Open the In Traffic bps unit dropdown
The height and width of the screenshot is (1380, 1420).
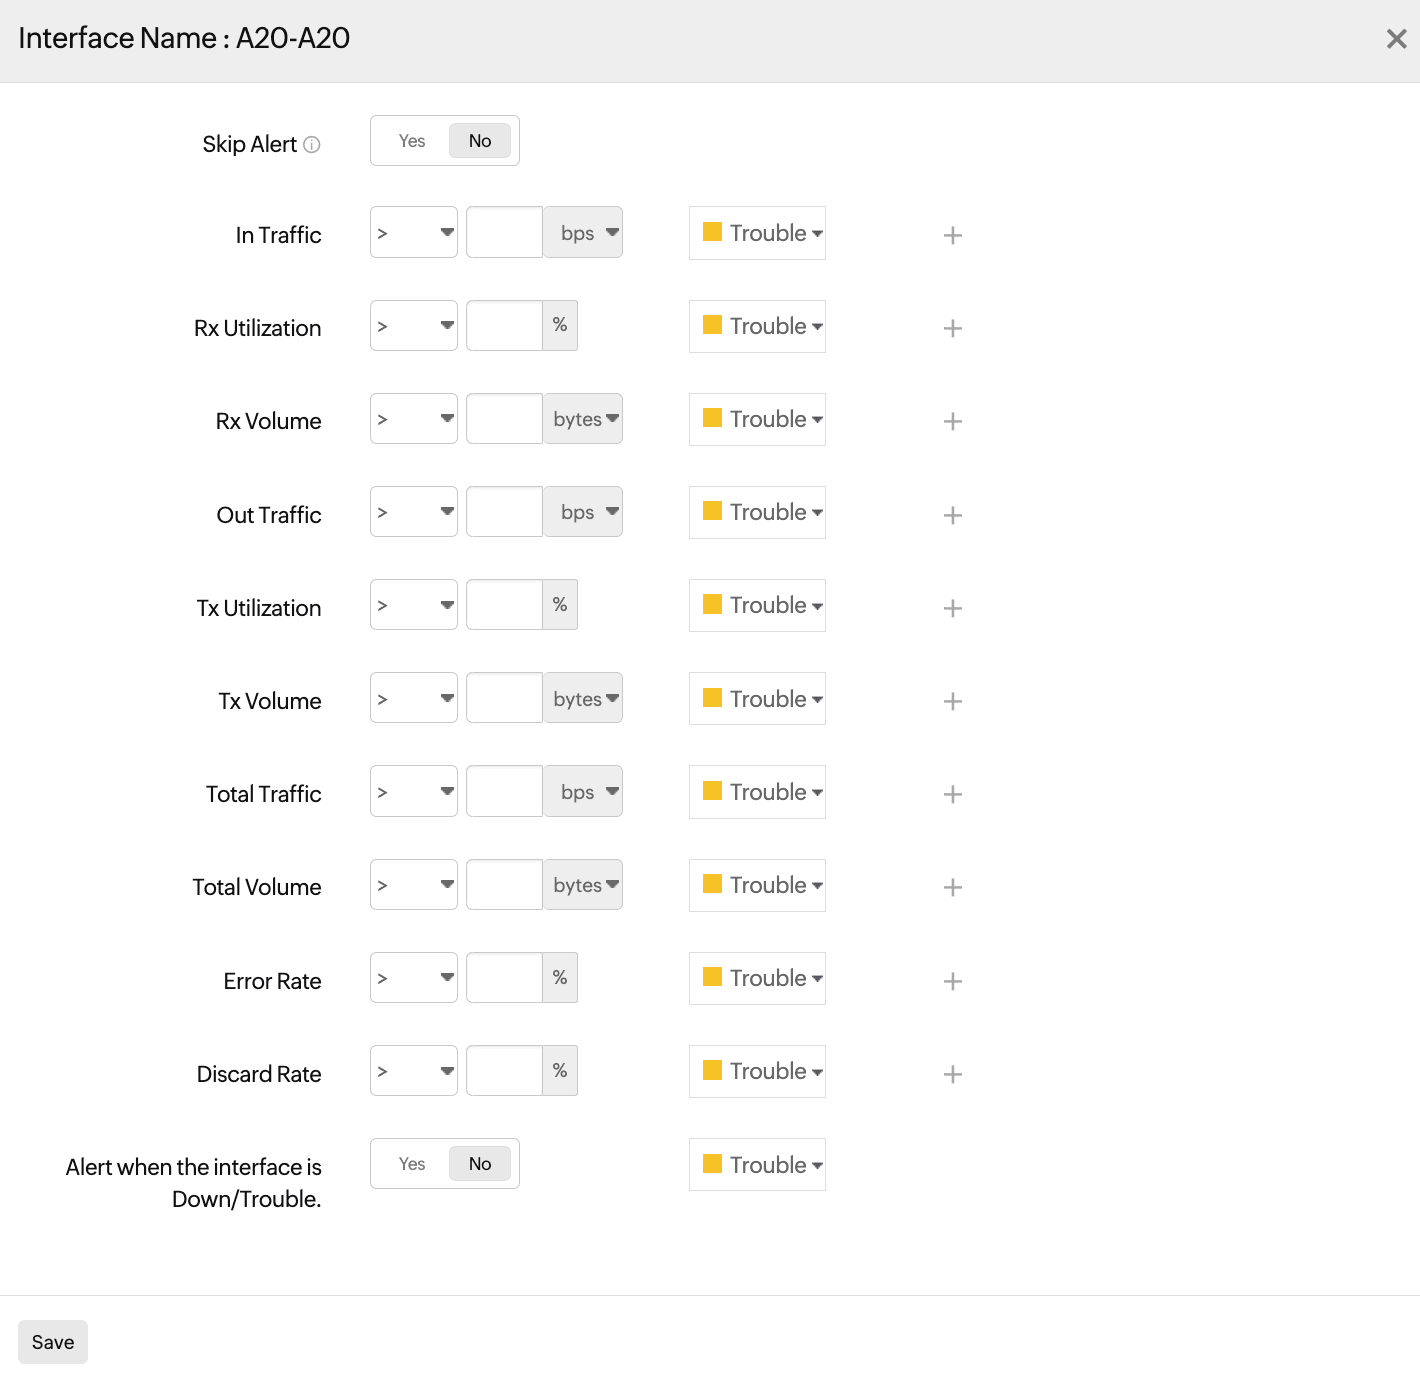pos(584,233)
